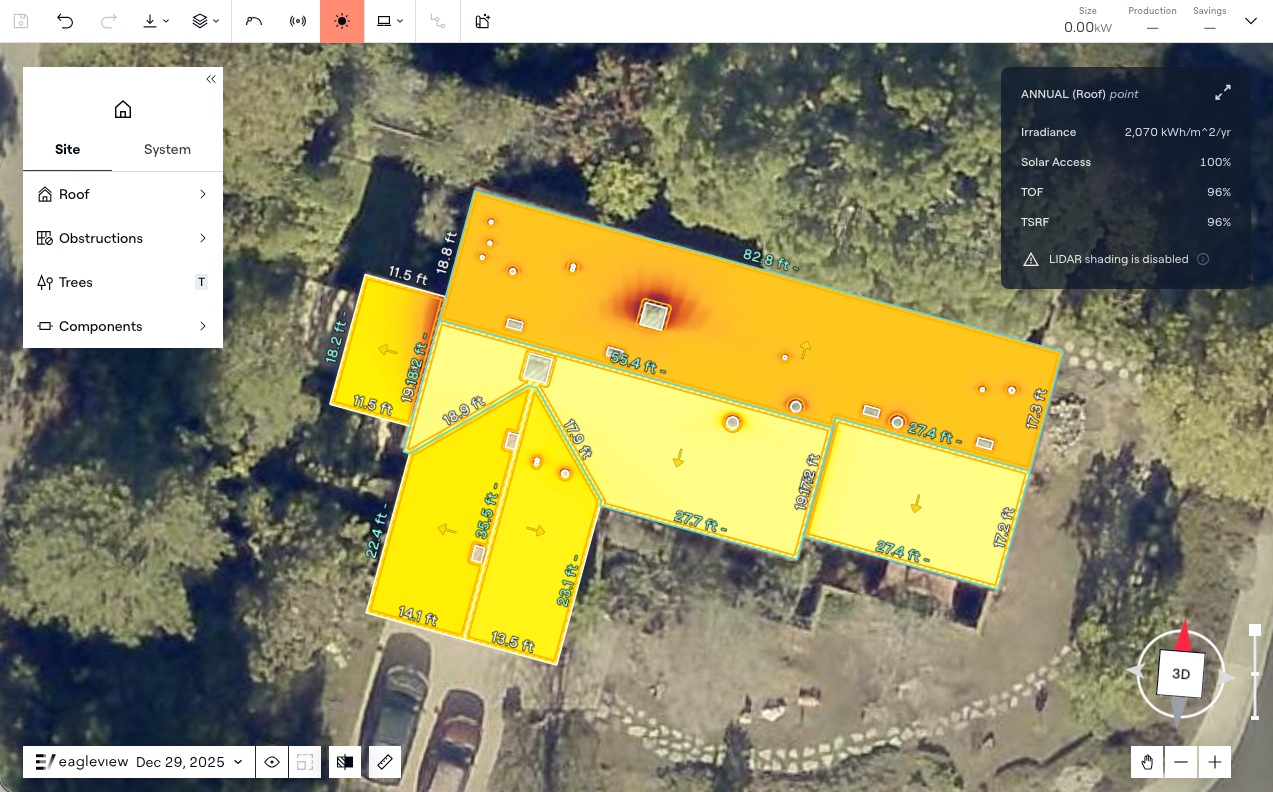Toggle imagery visibility eye icon

272,762
